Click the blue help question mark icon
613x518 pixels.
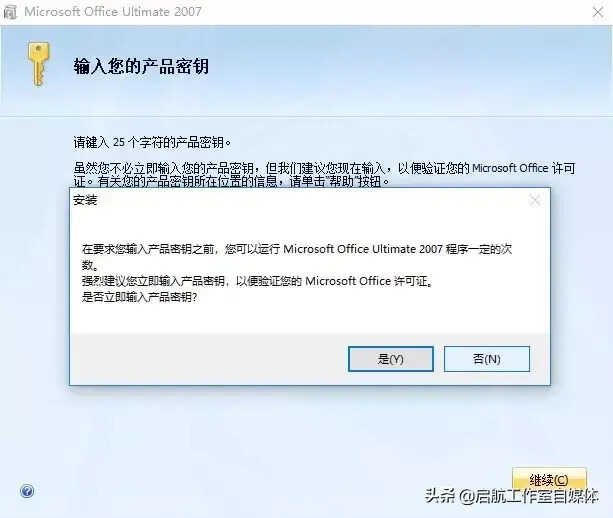27,491
